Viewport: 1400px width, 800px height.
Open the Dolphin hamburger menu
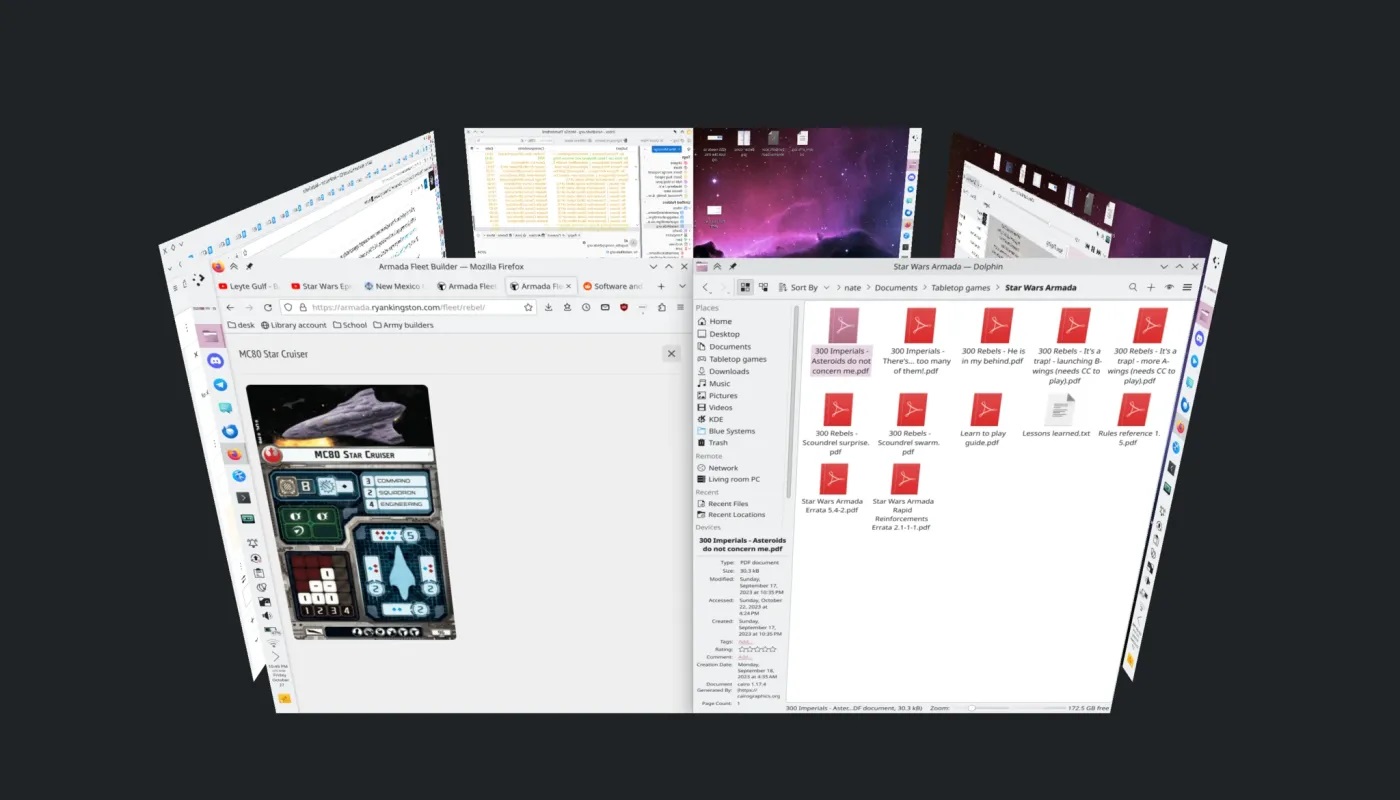click(1187, 287)
